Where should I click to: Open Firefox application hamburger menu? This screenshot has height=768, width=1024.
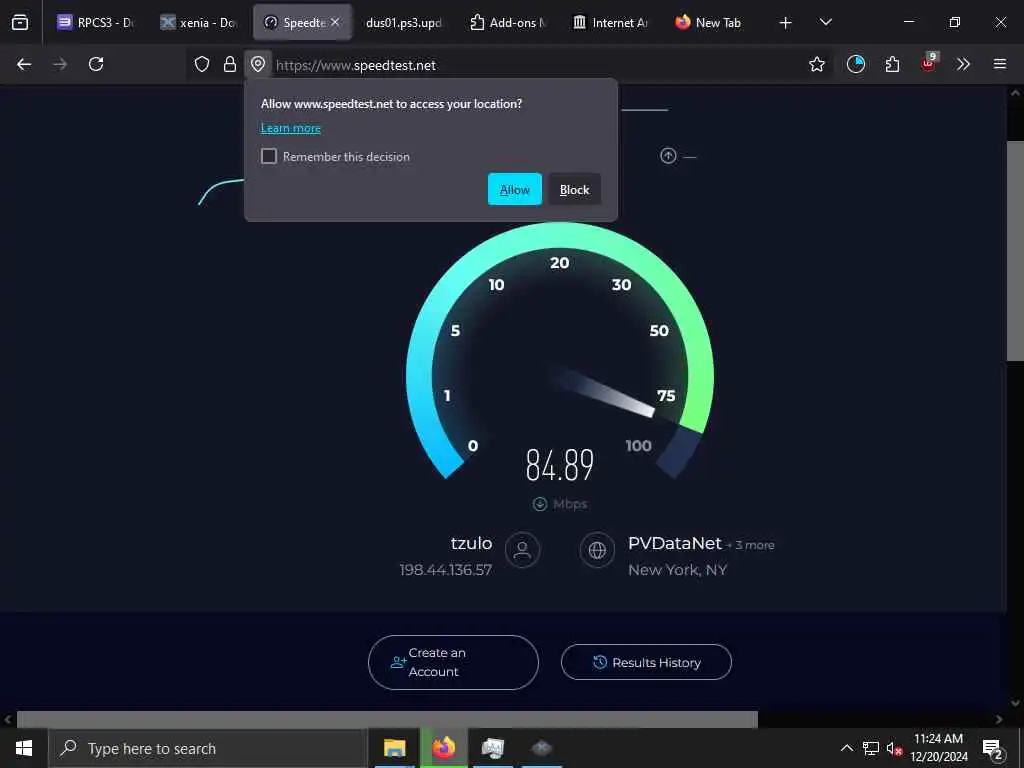[x=1000, y=64]
